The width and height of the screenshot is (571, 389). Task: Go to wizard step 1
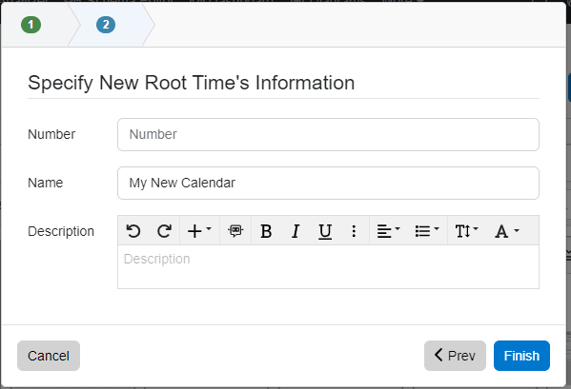[x=31, y=25]
